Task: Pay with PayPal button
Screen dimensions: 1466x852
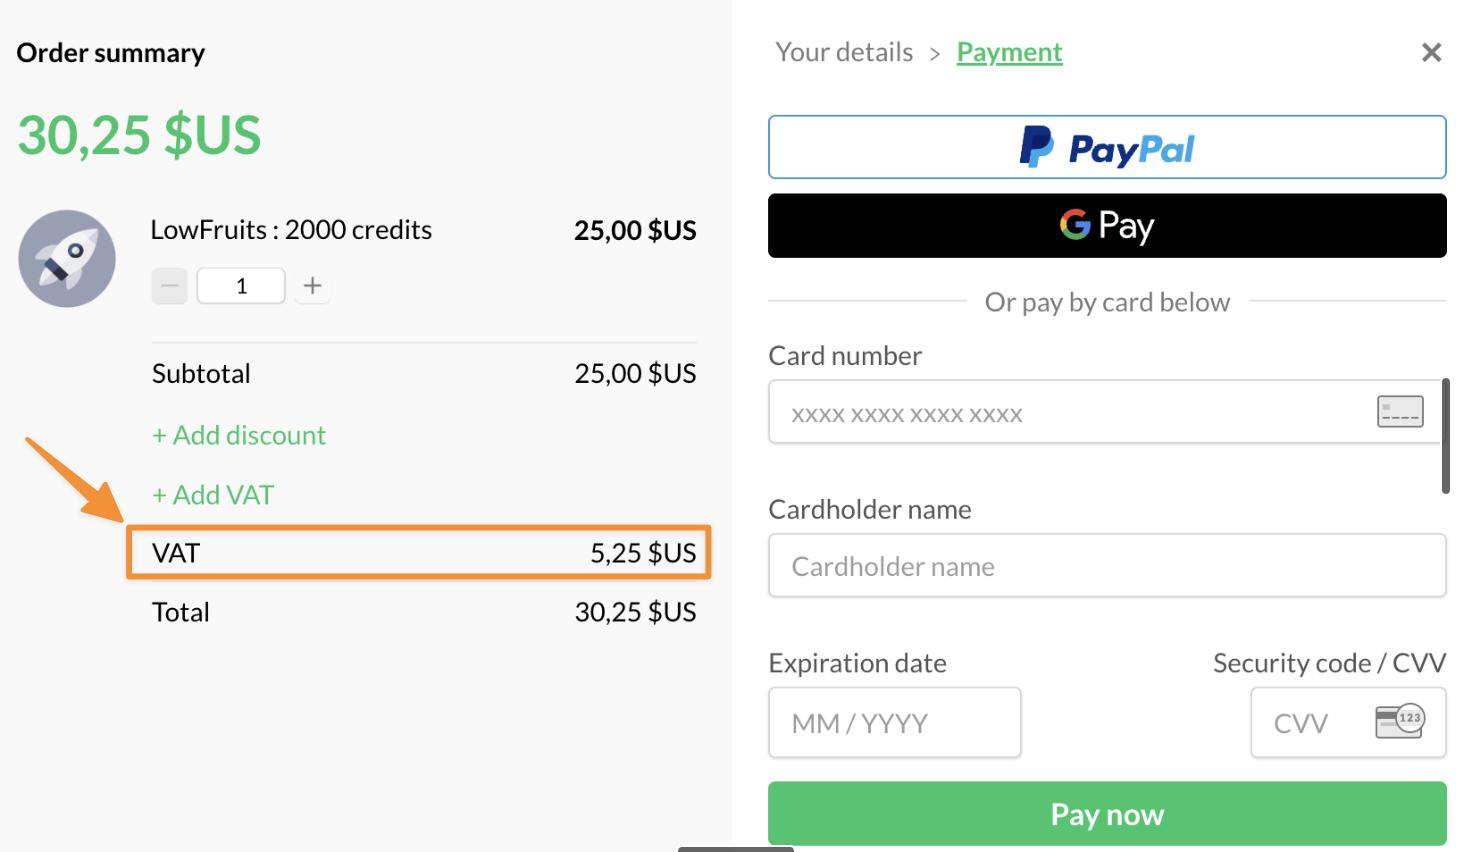Action: pyautogui.click(x=1106, y=148)
